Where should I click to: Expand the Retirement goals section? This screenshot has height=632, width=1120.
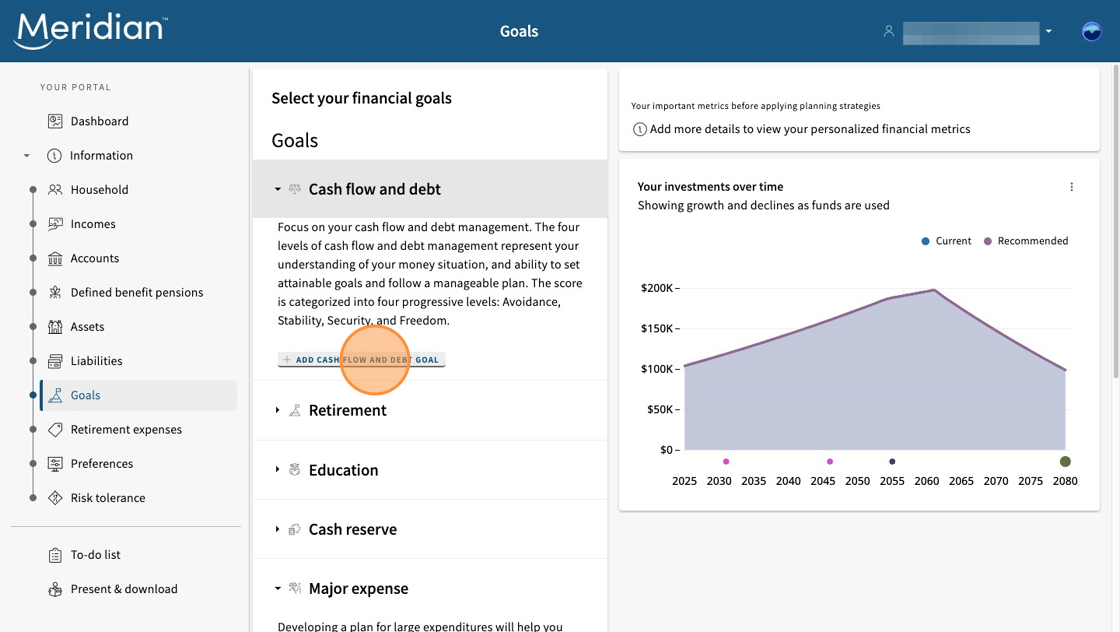click(x=278, y=411)
